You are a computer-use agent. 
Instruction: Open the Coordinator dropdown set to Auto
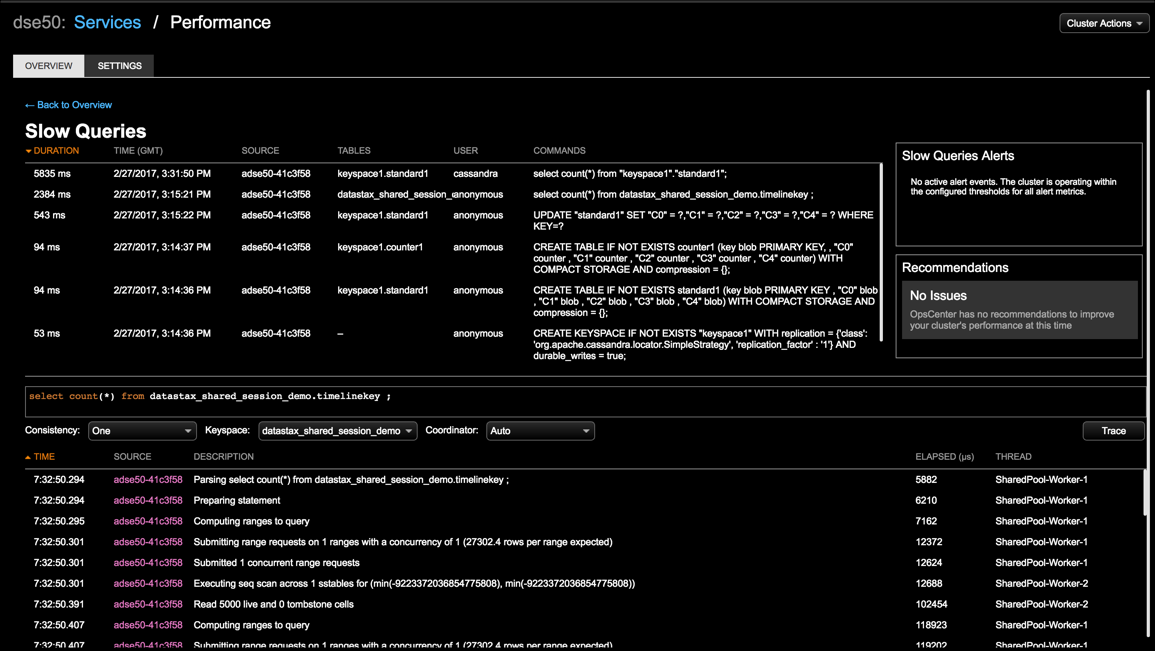pos(540,431)
